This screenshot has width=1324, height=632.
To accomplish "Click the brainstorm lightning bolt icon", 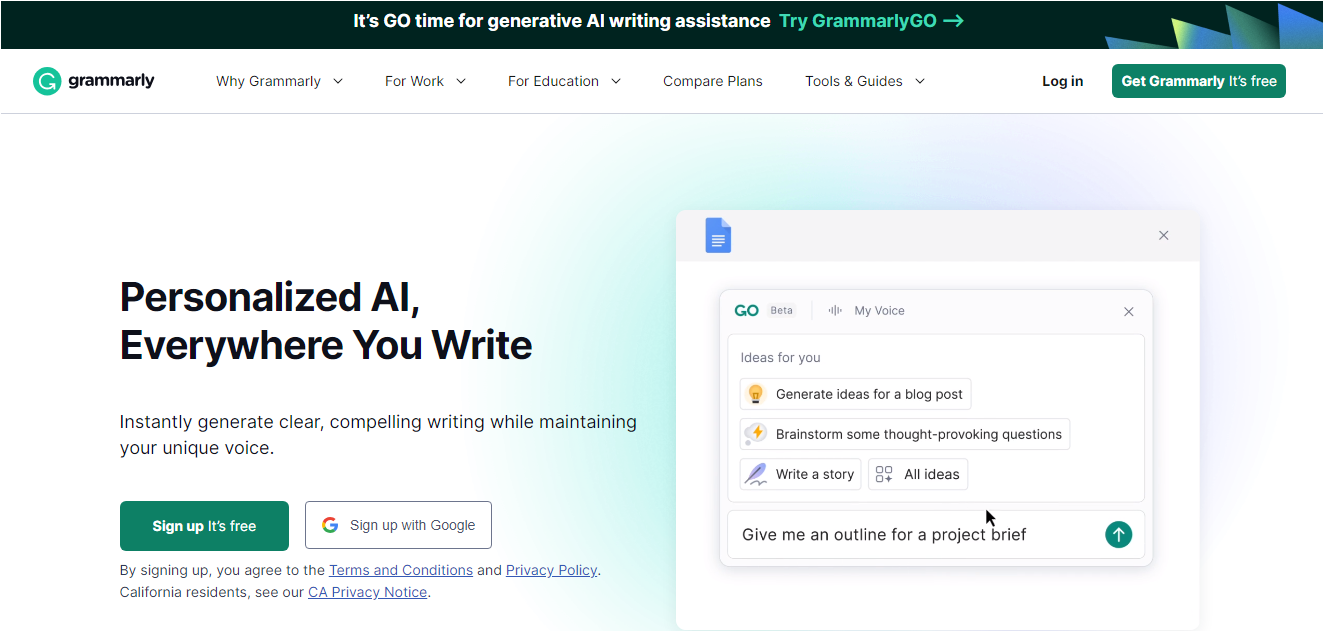I will [756, 434].
